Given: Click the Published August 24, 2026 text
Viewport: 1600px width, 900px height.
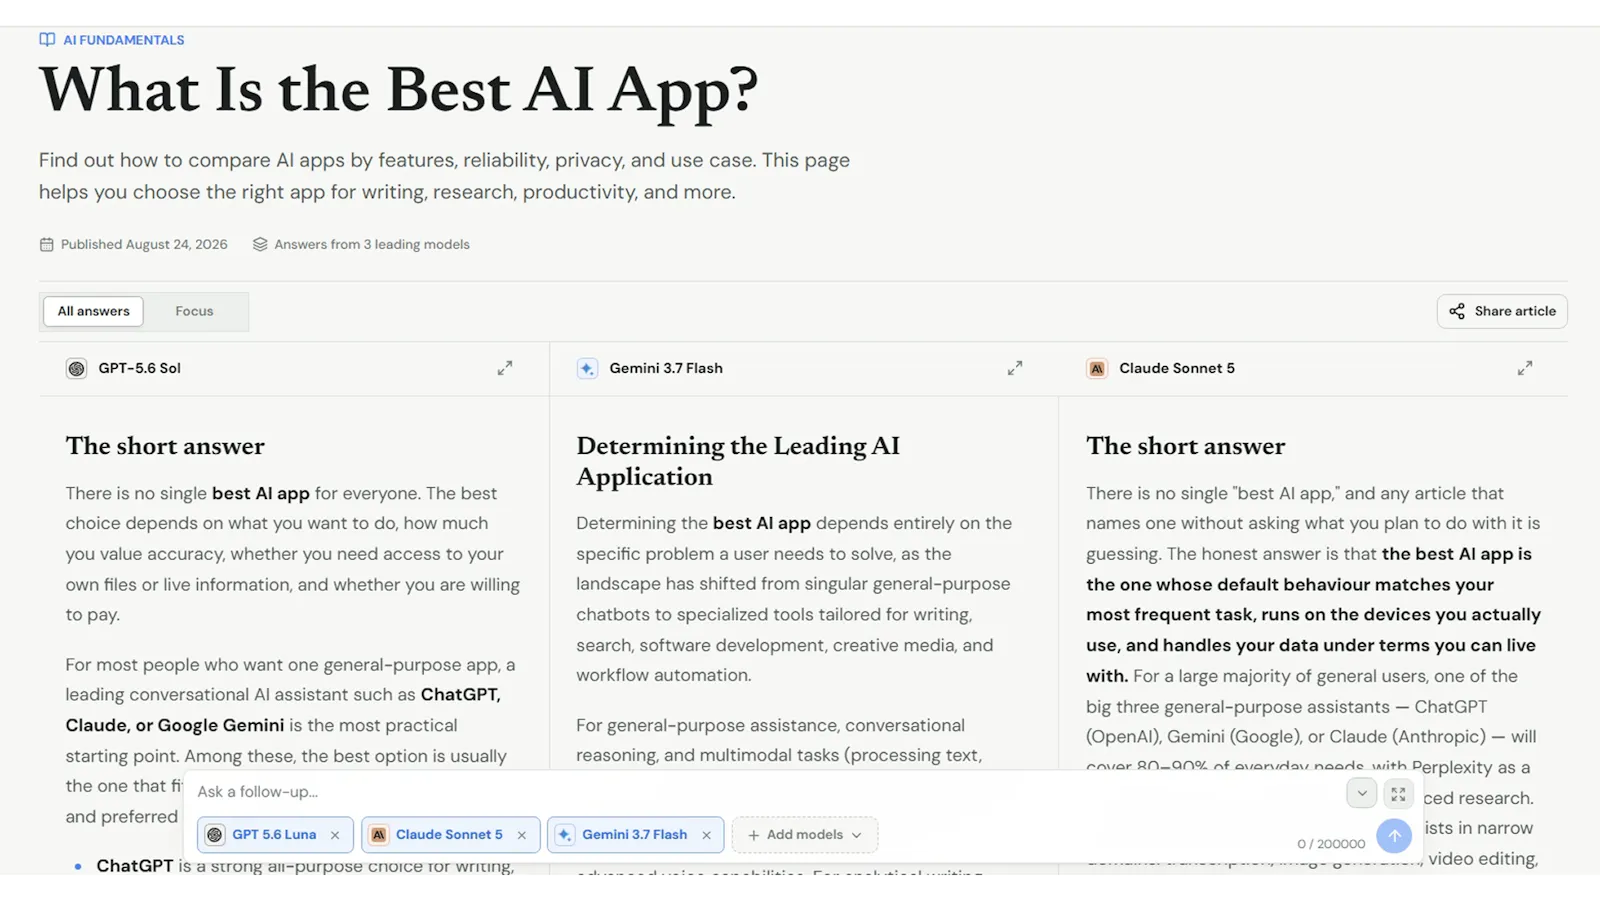Looking at the screenshot, I should click(144, 244).
